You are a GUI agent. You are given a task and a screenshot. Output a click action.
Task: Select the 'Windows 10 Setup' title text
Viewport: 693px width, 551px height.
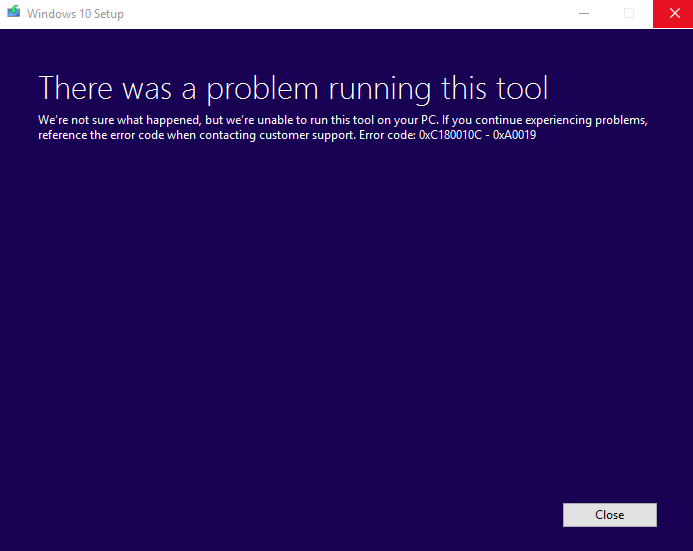point(75,14)
